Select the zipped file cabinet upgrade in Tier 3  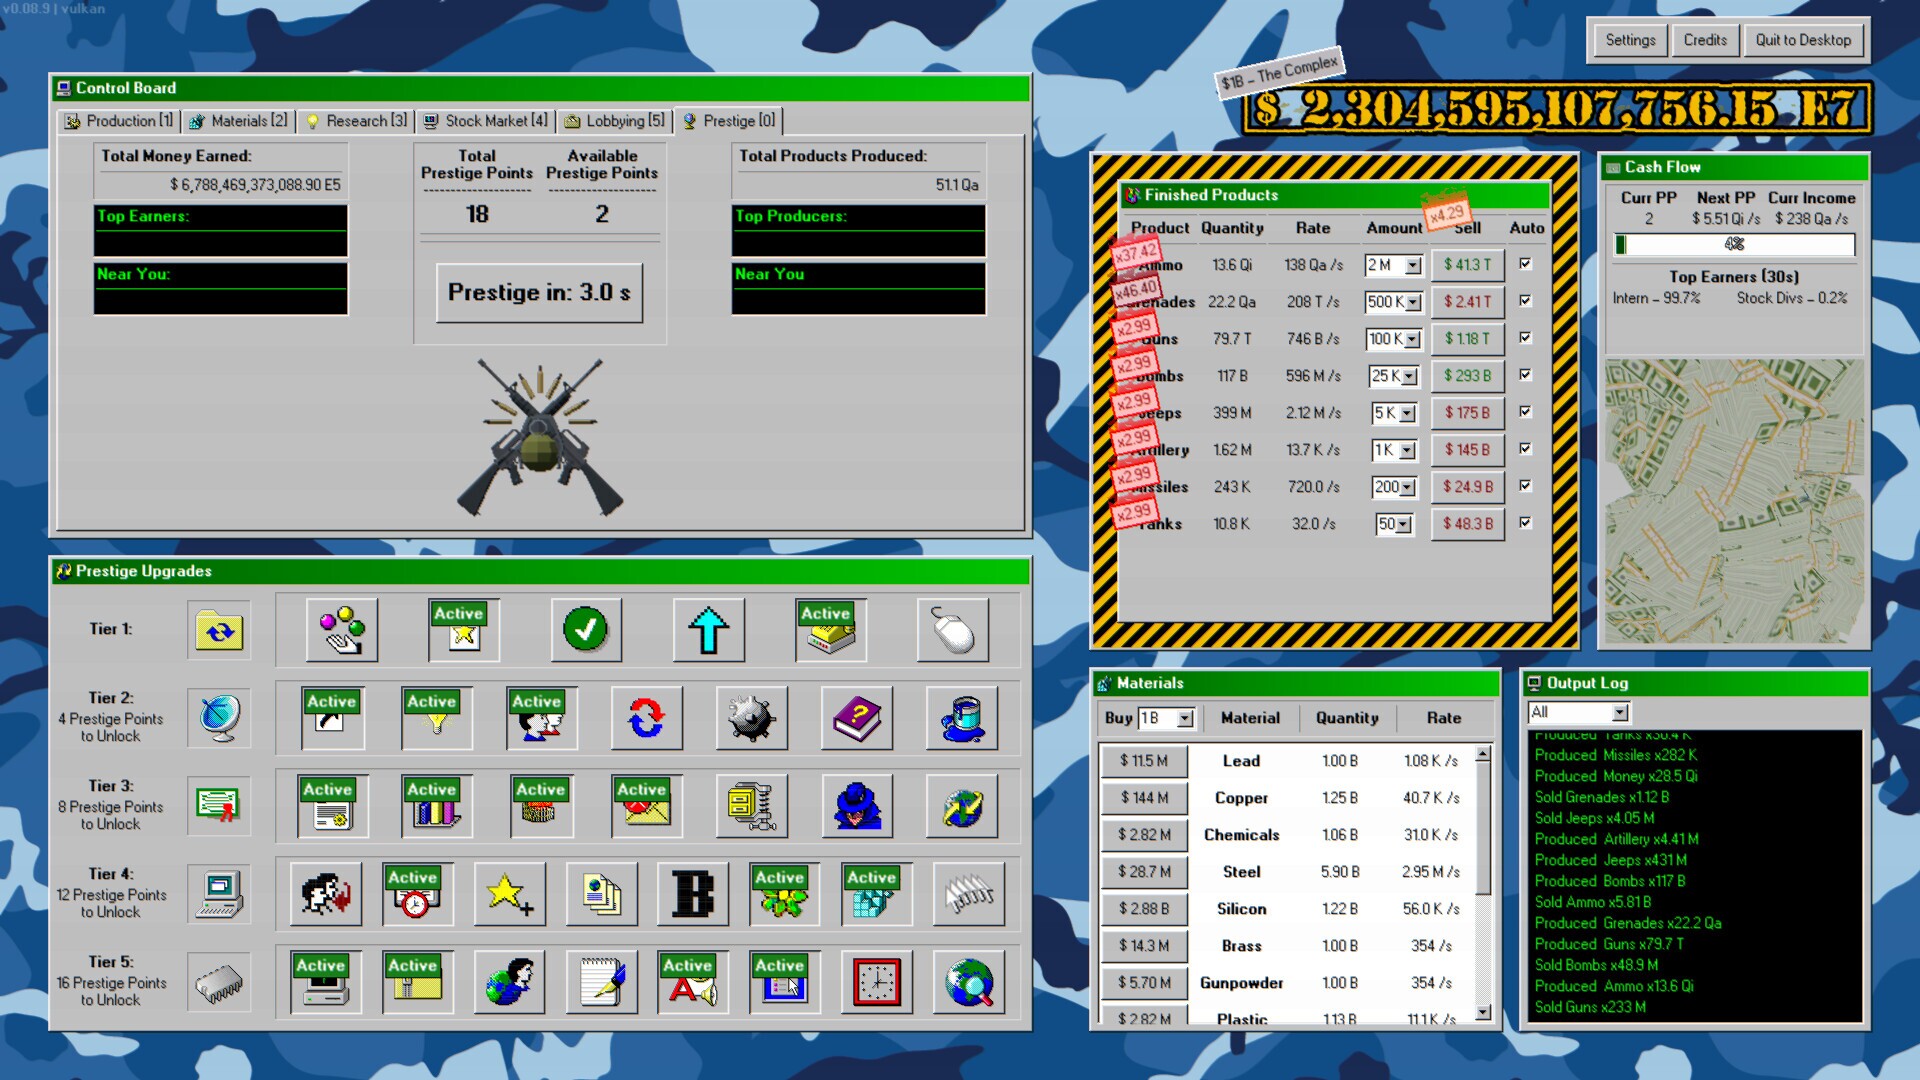click(751, 806)
